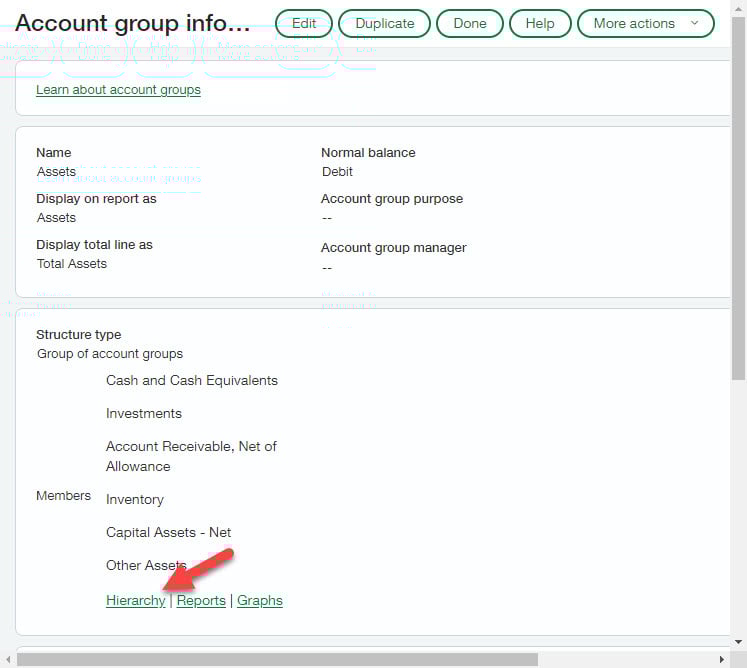The height and width of the screenshot is (668, 747).
Task: Select the Investments member
Action: pos(144,414)
